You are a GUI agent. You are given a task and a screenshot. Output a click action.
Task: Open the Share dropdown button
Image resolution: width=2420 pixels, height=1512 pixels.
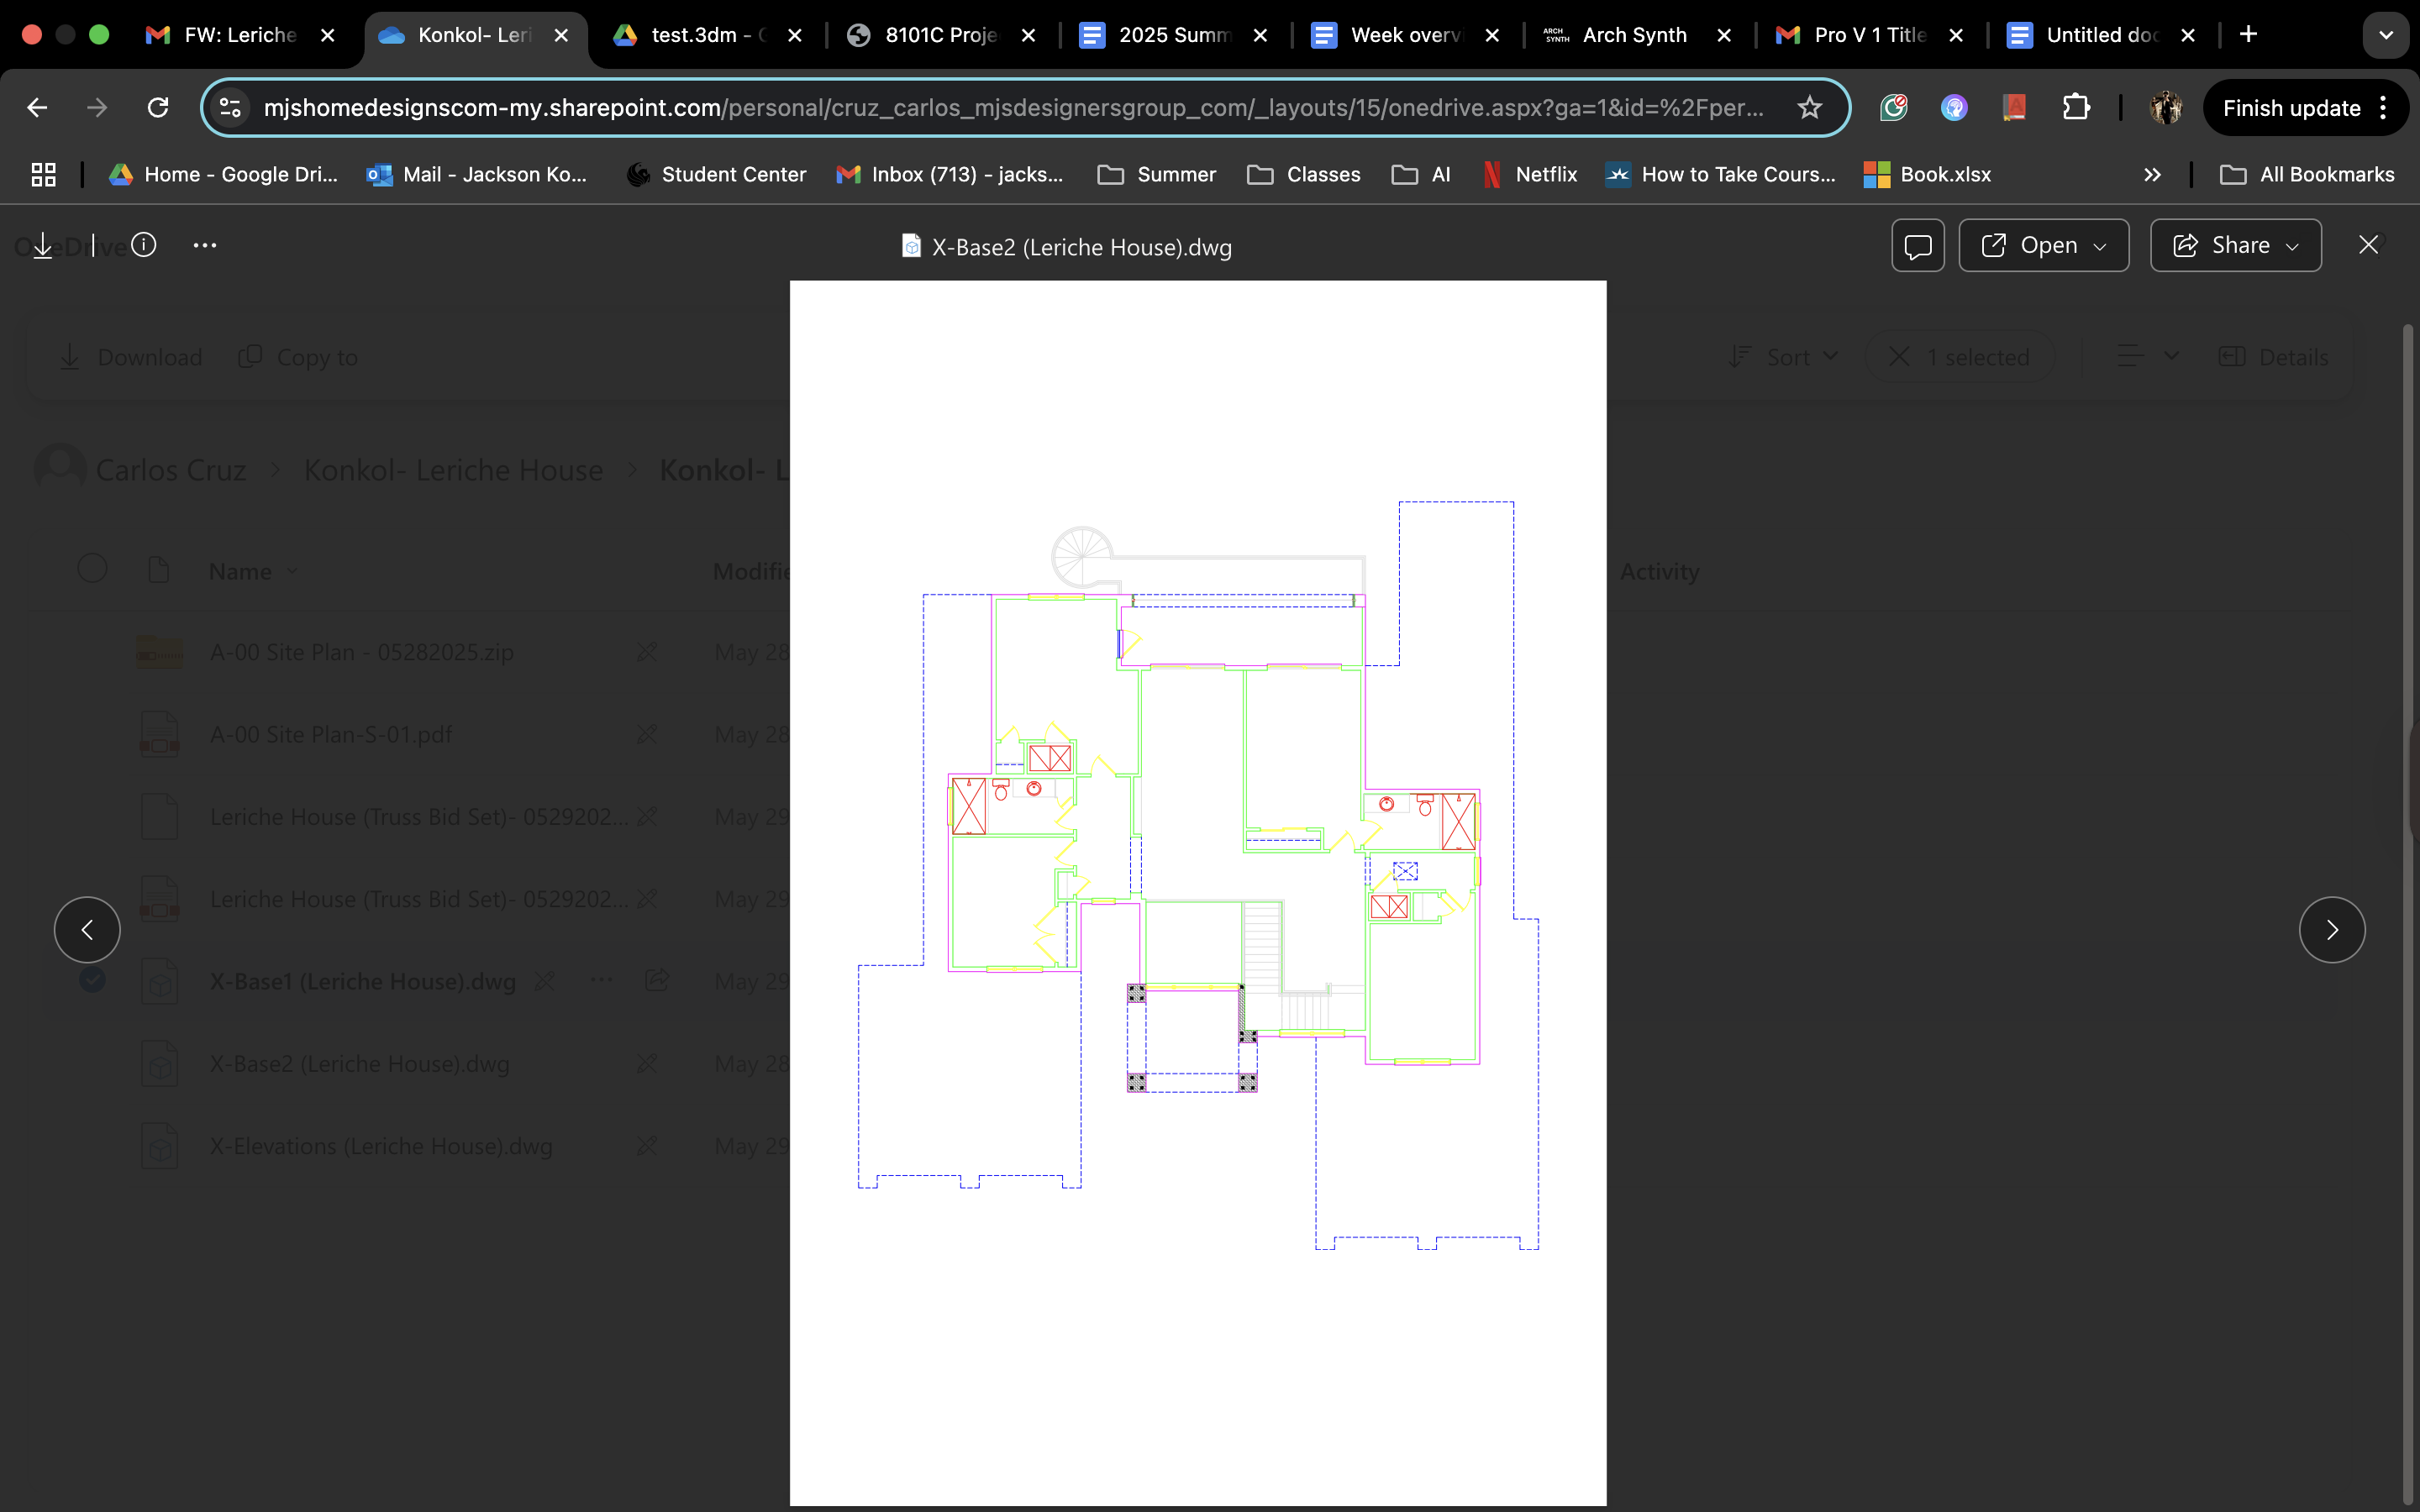coord(2235,246)
